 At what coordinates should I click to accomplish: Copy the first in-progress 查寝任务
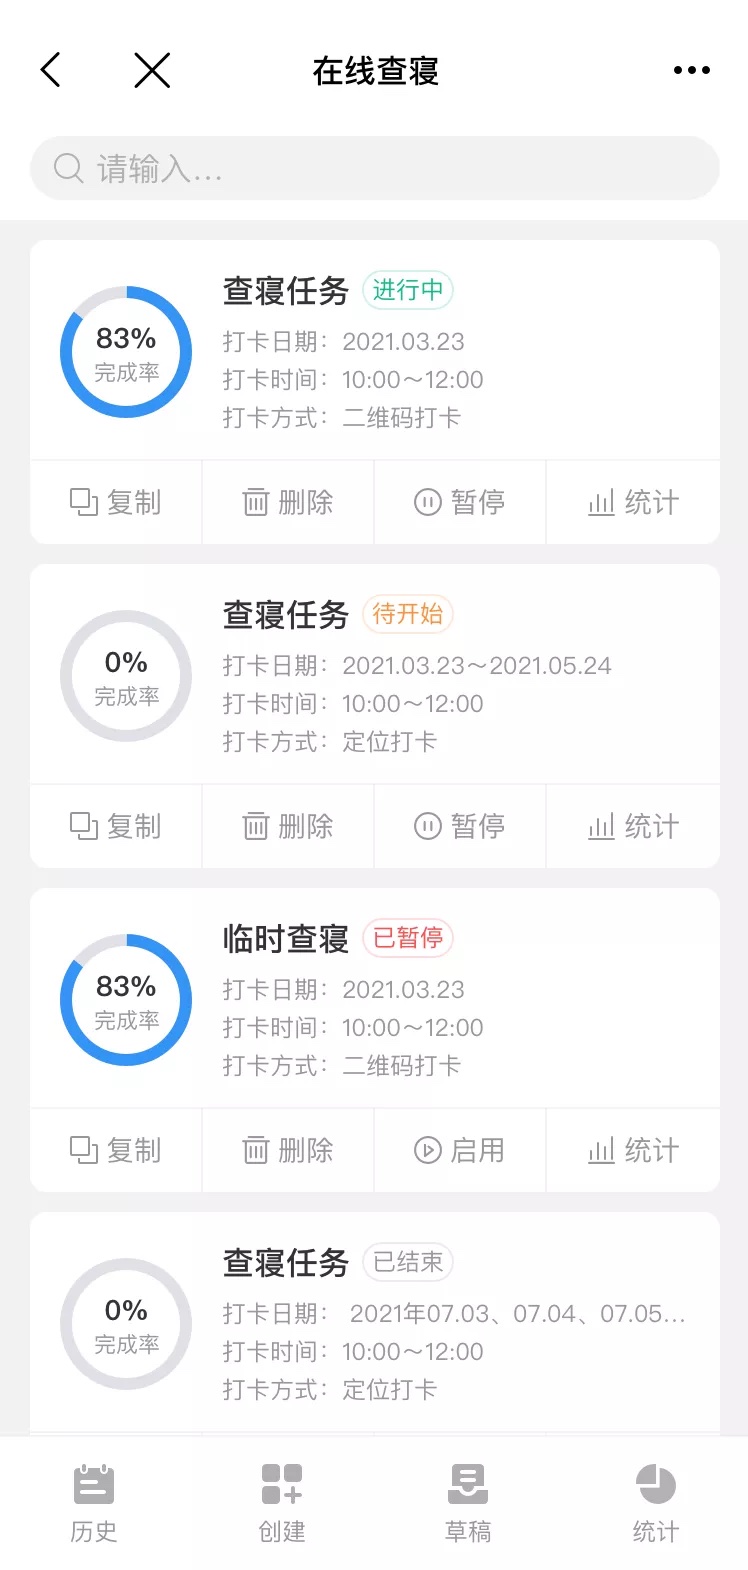[116, 502]
